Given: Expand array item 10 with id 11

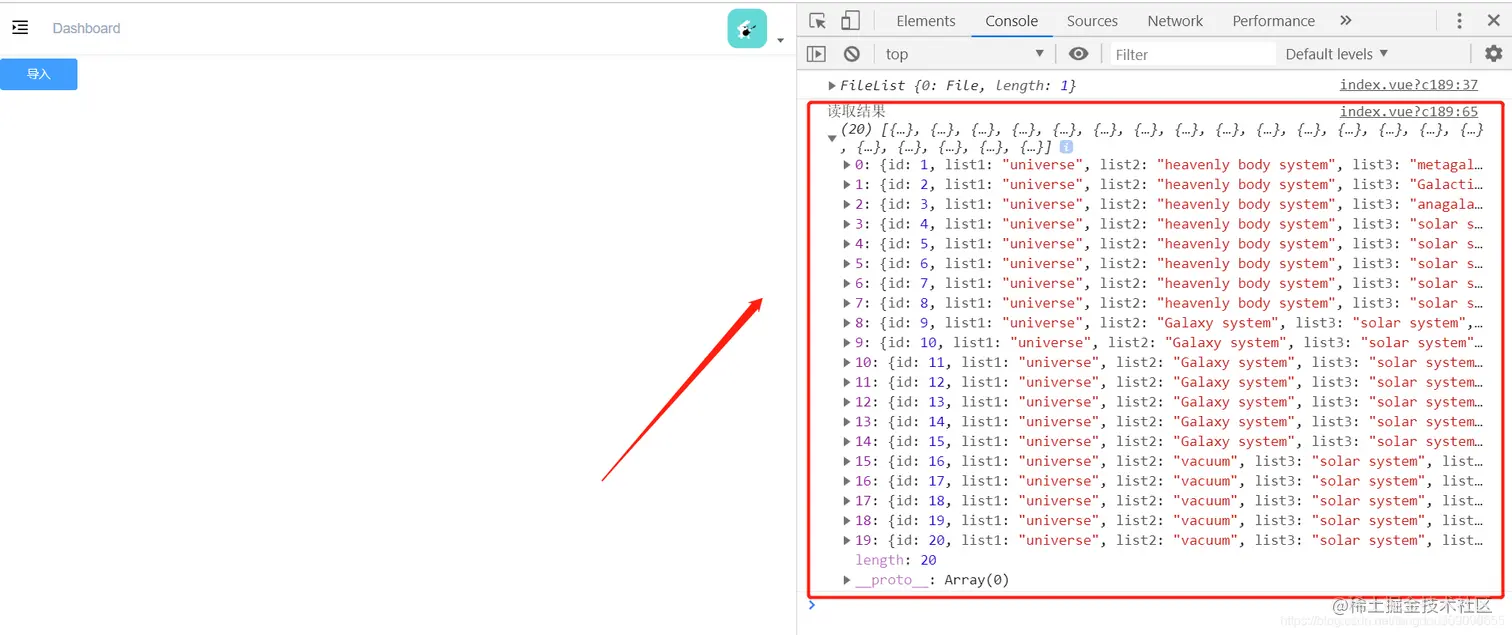Looking at the screenshot, I should click(x=848, y=363).
